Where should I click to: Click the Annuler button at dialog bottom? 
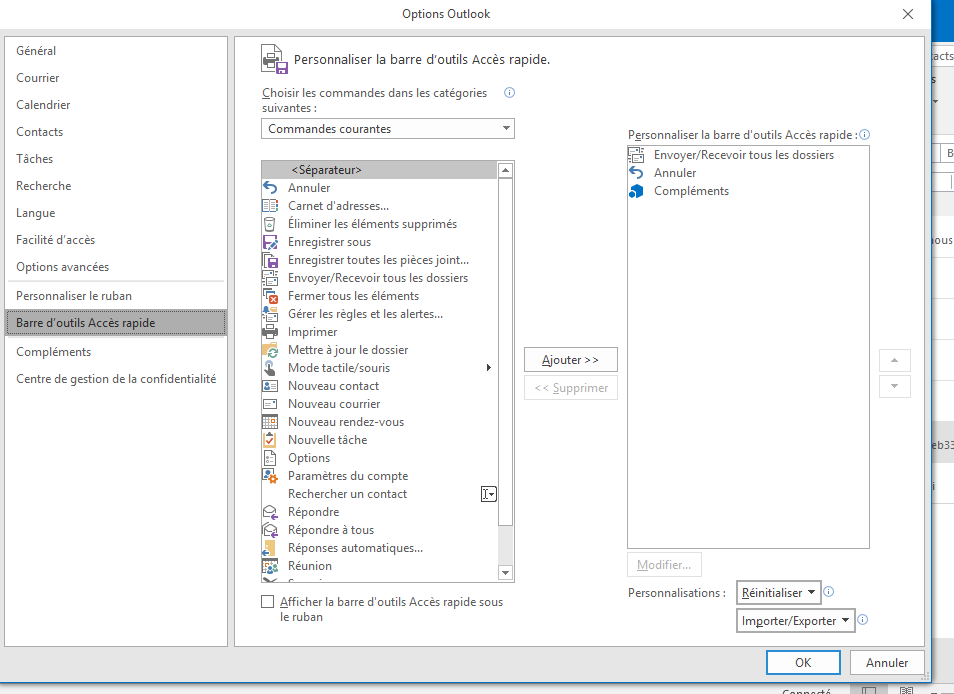(x=887, y=662)
